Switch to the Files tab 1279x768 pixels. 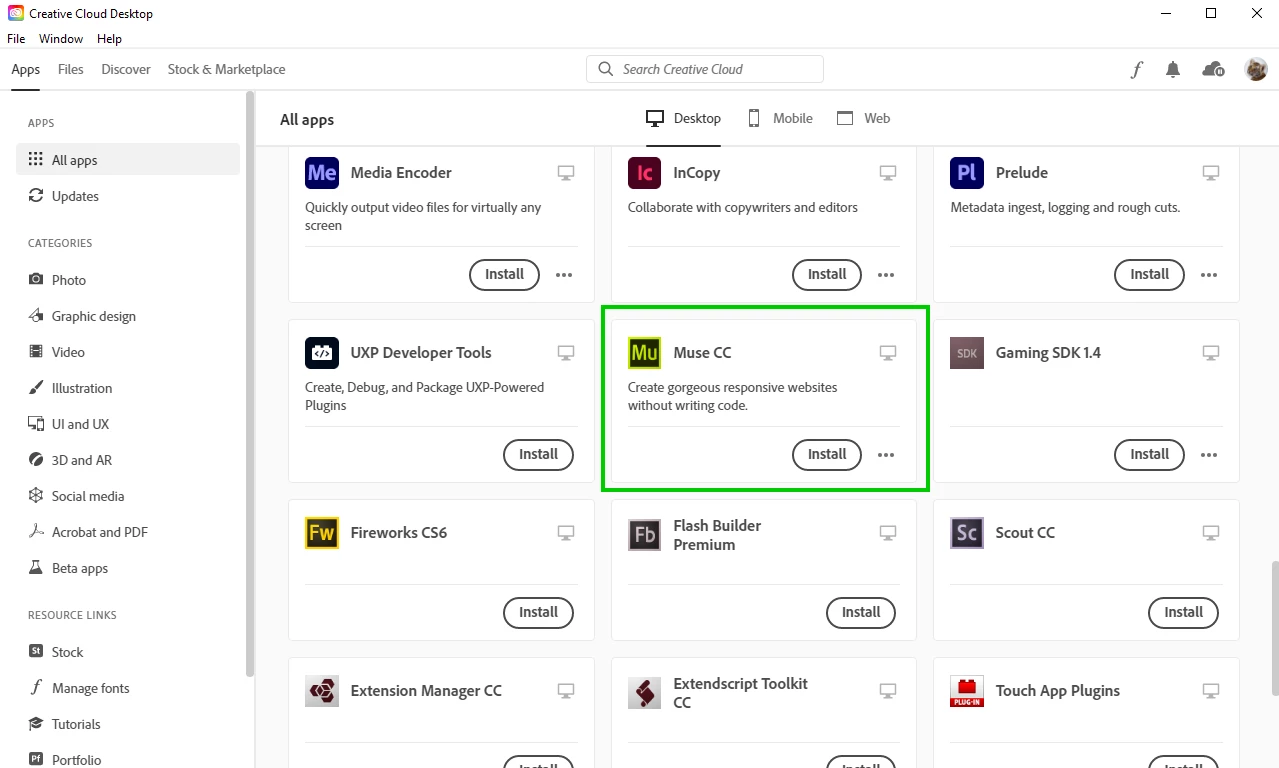71,69
